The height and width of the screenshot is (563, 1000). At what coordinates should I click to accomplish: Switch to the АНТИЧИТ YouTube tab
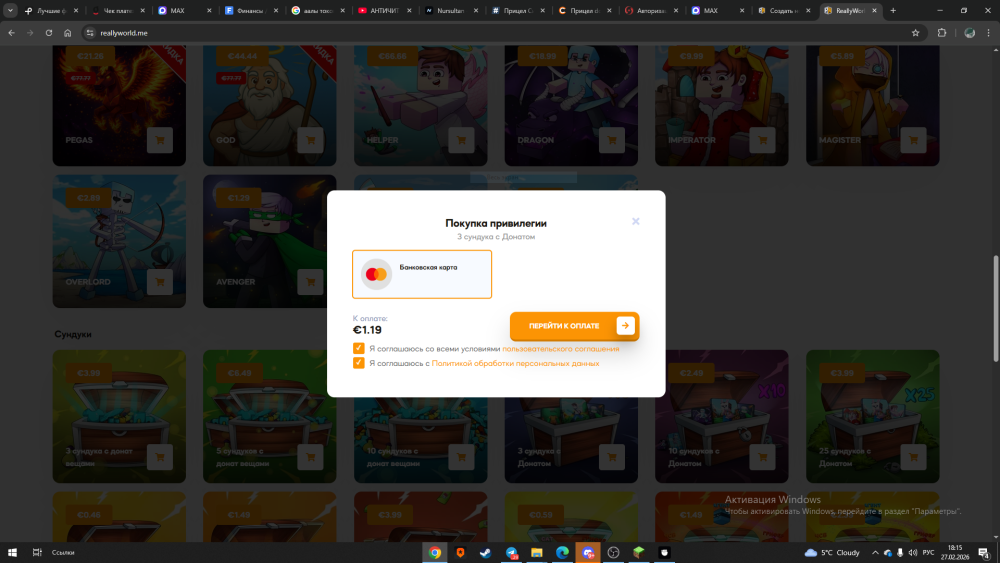(383, 11)
